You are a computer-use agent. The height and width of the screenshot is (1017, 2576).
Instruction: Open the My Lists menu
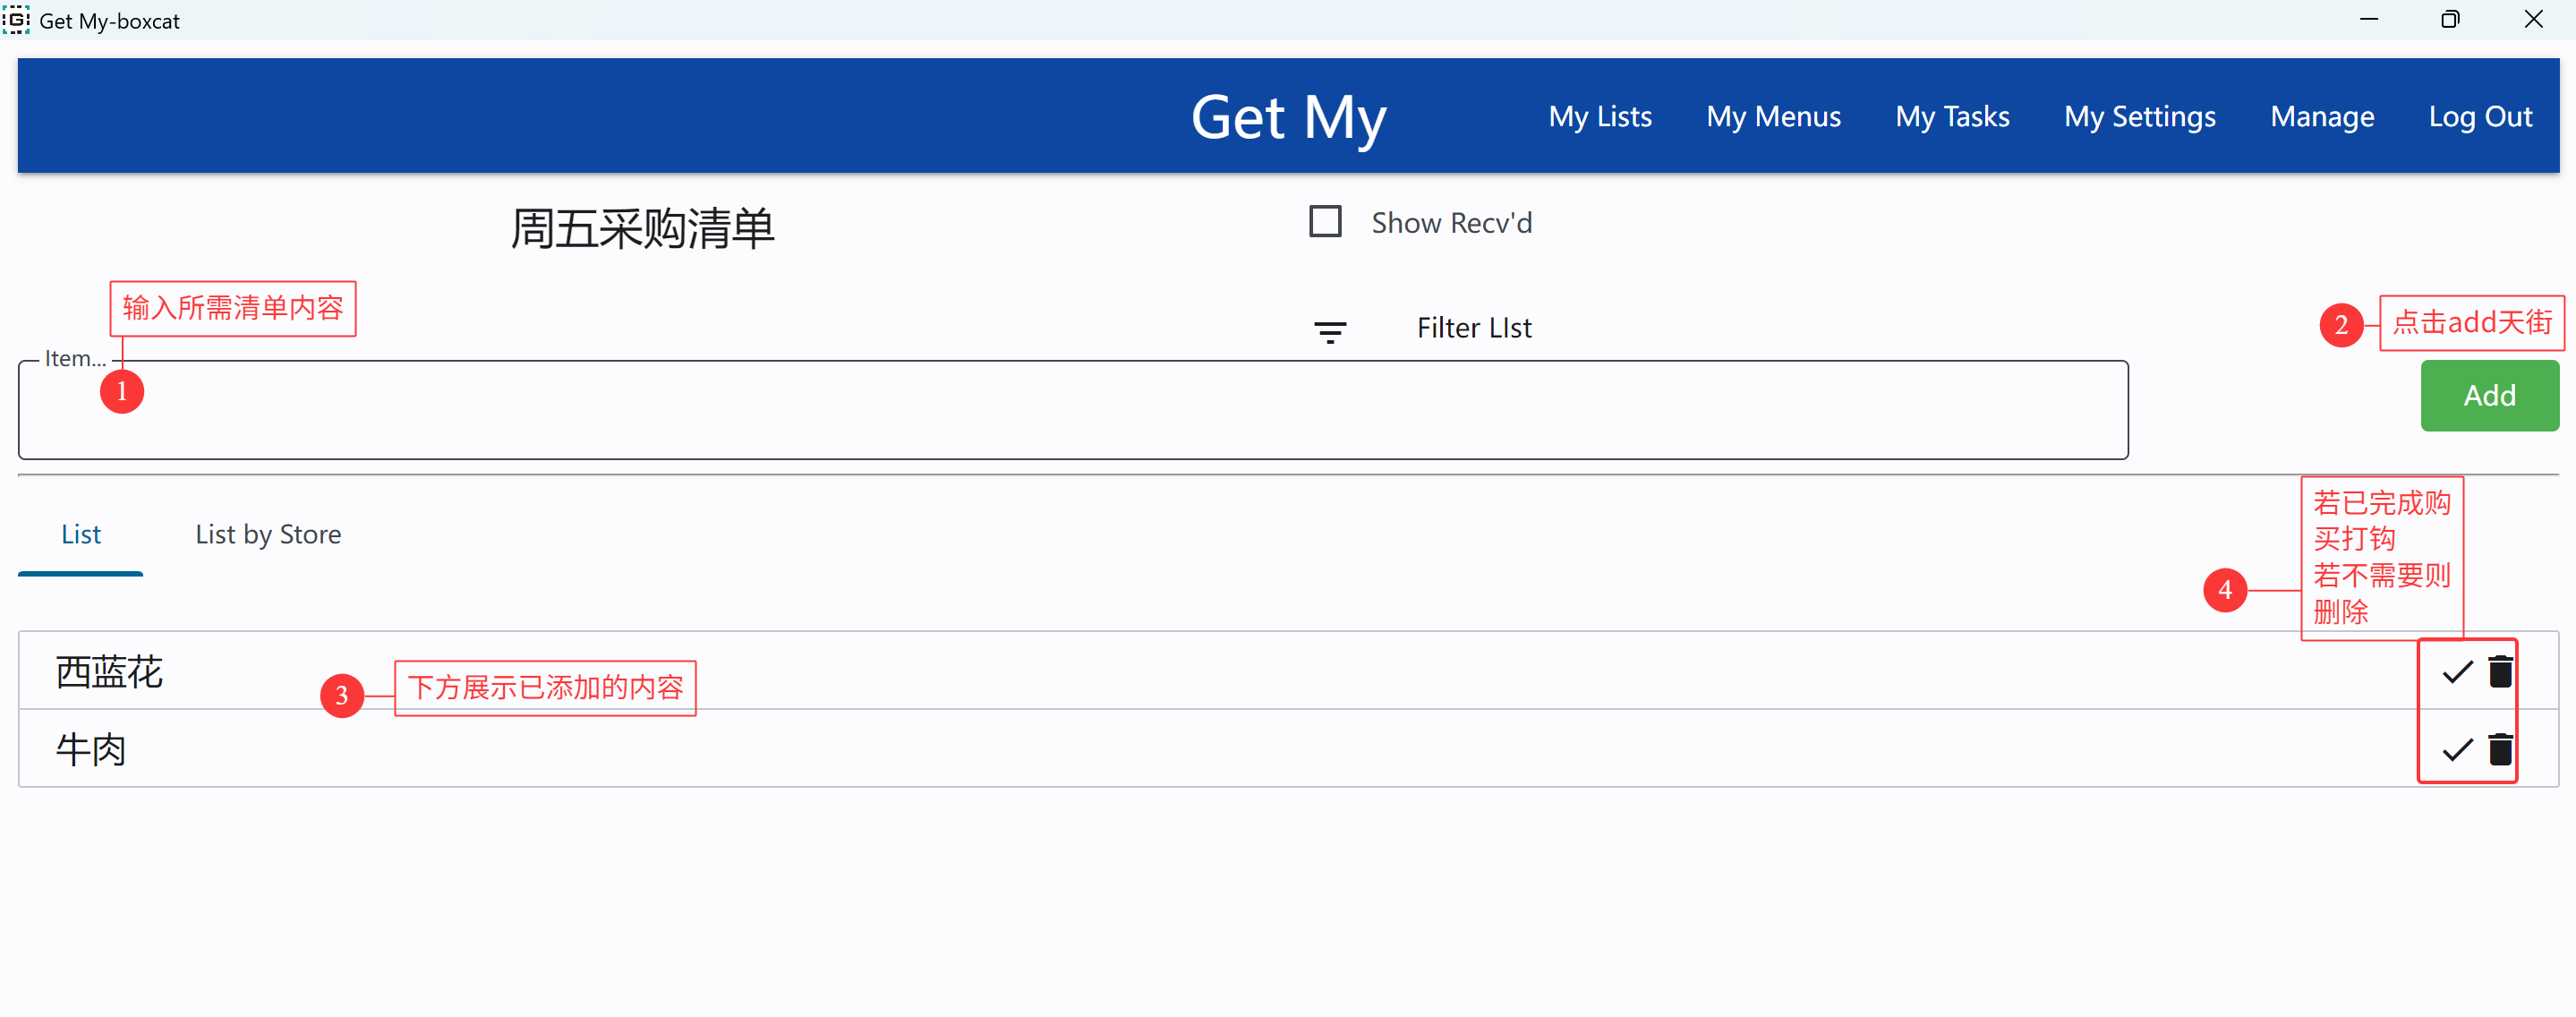[1599, 117]
